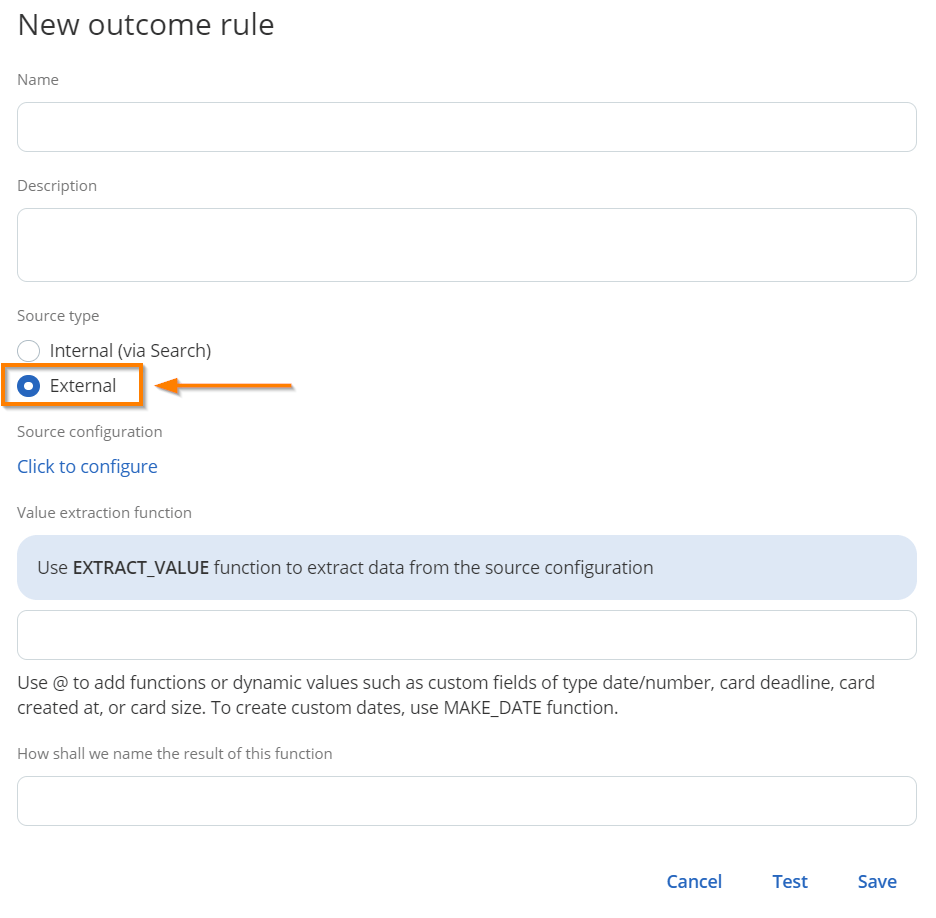This screenshot has width=936, height=918.
Task: Run the rule with the Test button
Action: coord(789,881)
